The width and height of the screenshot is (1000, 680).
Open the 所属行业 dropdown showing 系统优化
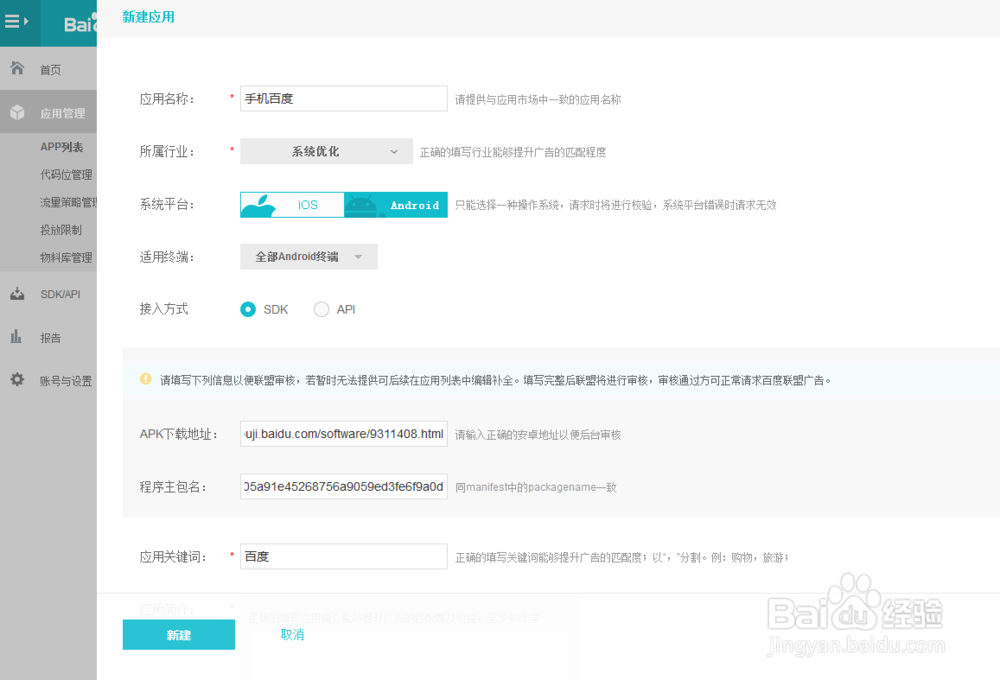coord(325,150)
